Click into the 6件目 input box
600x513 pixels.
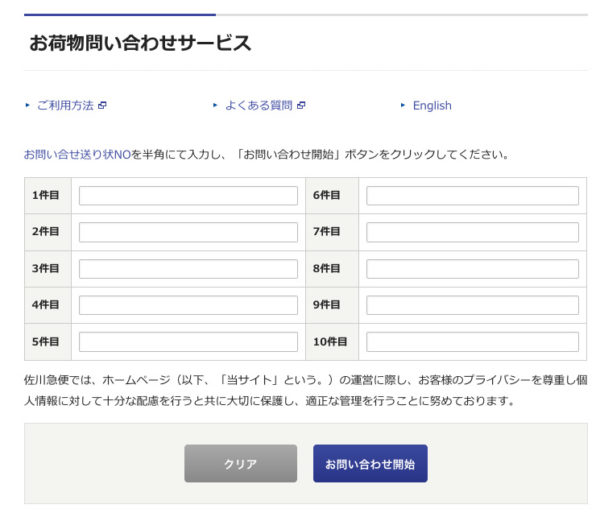[472, 196]
